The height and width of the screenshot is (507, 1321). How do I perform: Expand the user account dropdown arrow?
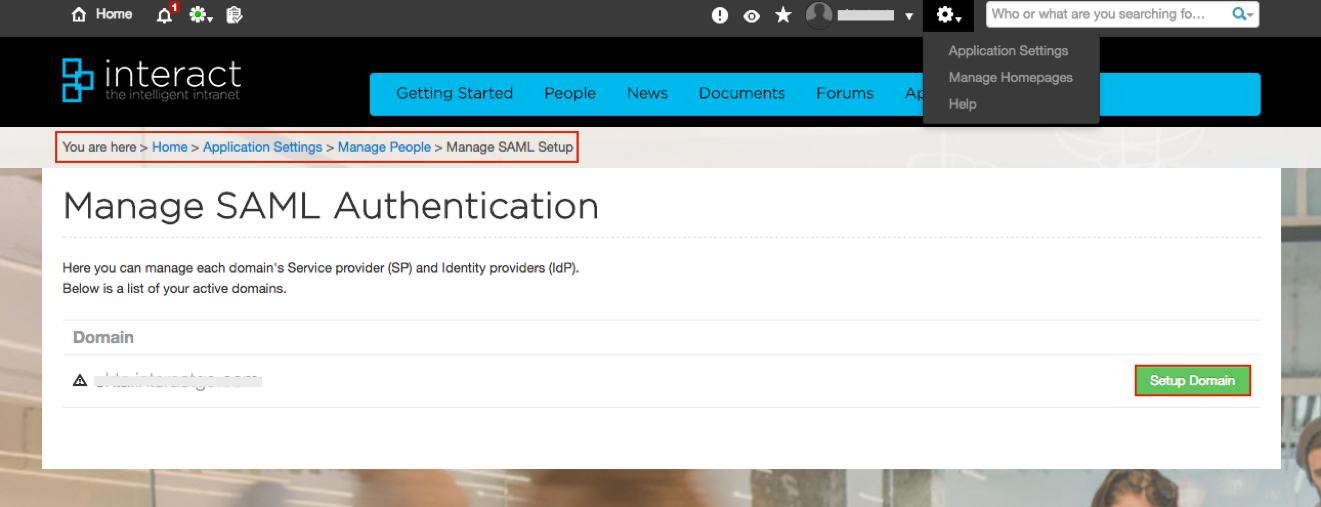pos(908,16)
